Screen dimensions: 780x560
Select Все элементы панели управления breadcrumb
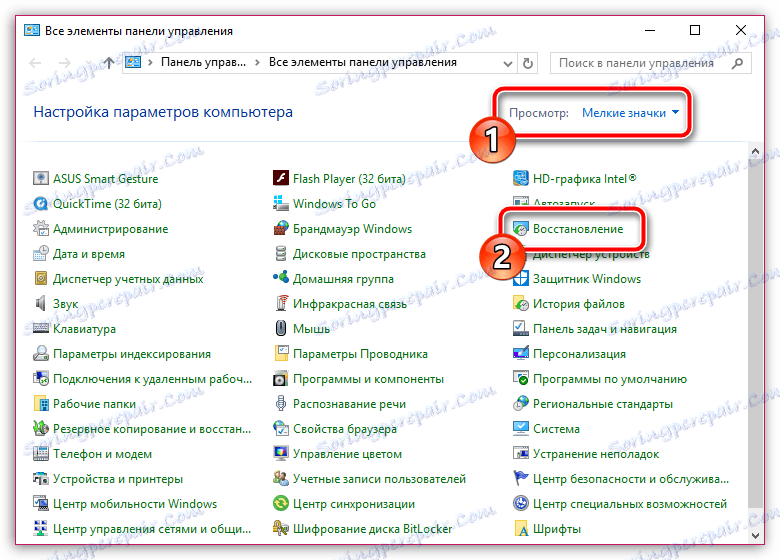(363, 63)
